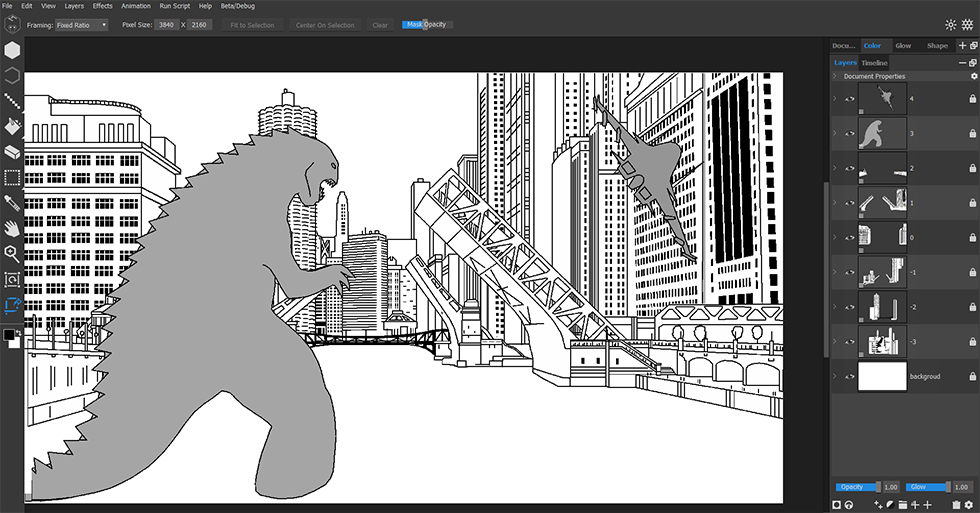Click the single plus add layer icon

(x=928, y=505)
